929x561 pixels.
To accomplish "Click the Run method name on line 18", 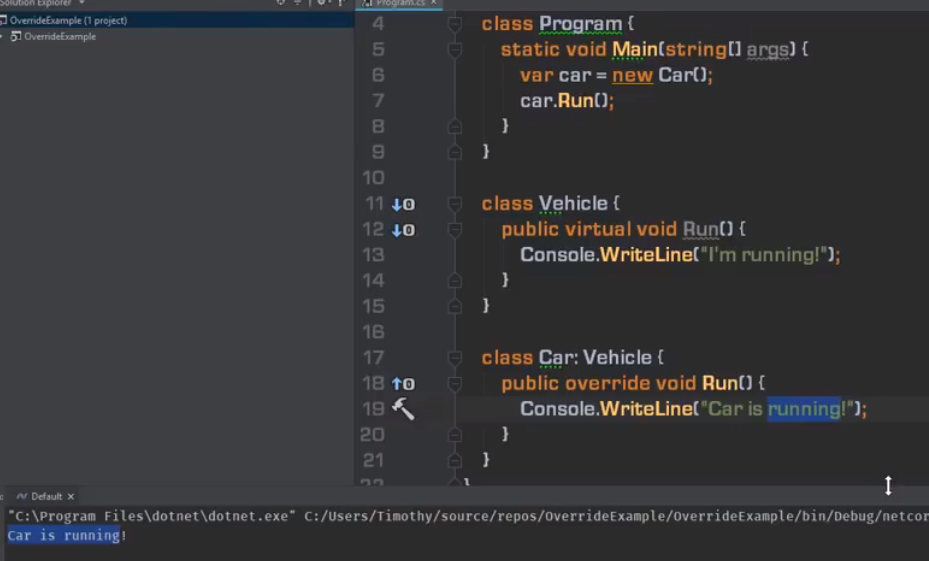I will click(720, 384).
